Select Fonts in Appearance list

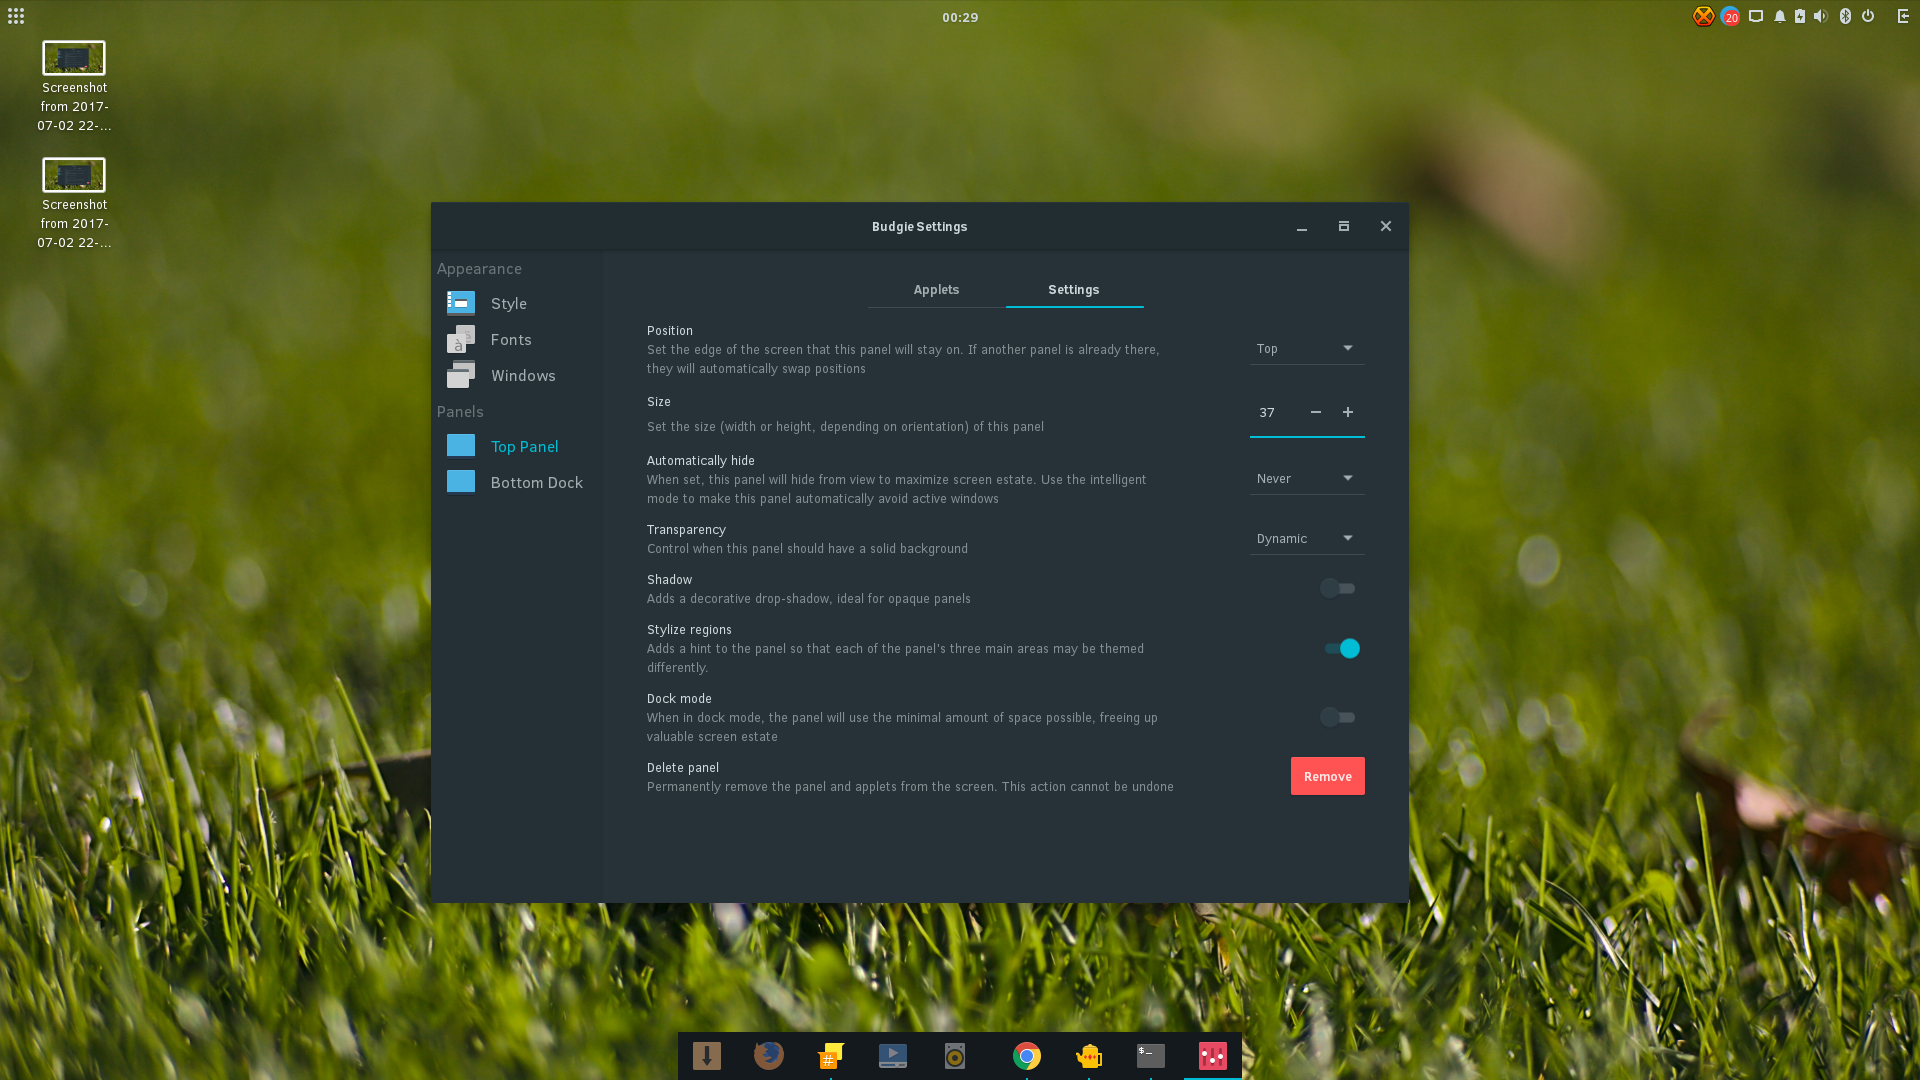click(x=516, y=339)
